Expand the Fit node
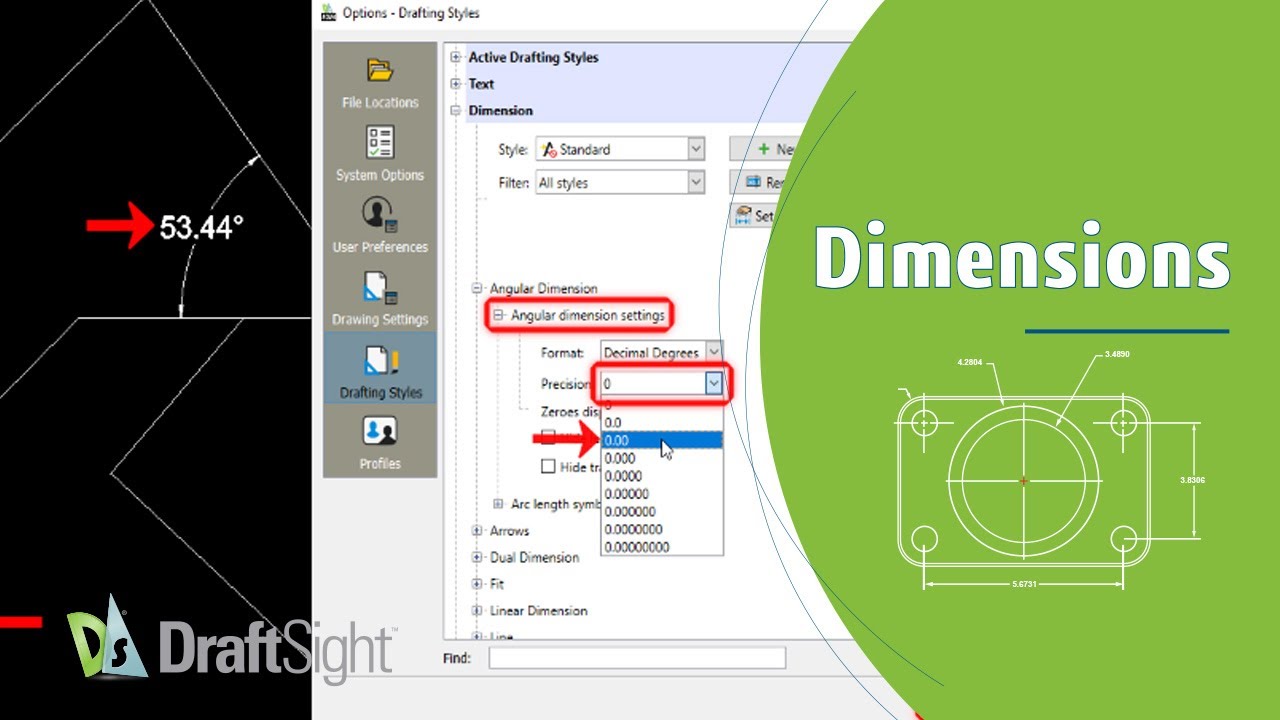The image size is (1280, 720). pyautogui.click(x=478, y=584)
